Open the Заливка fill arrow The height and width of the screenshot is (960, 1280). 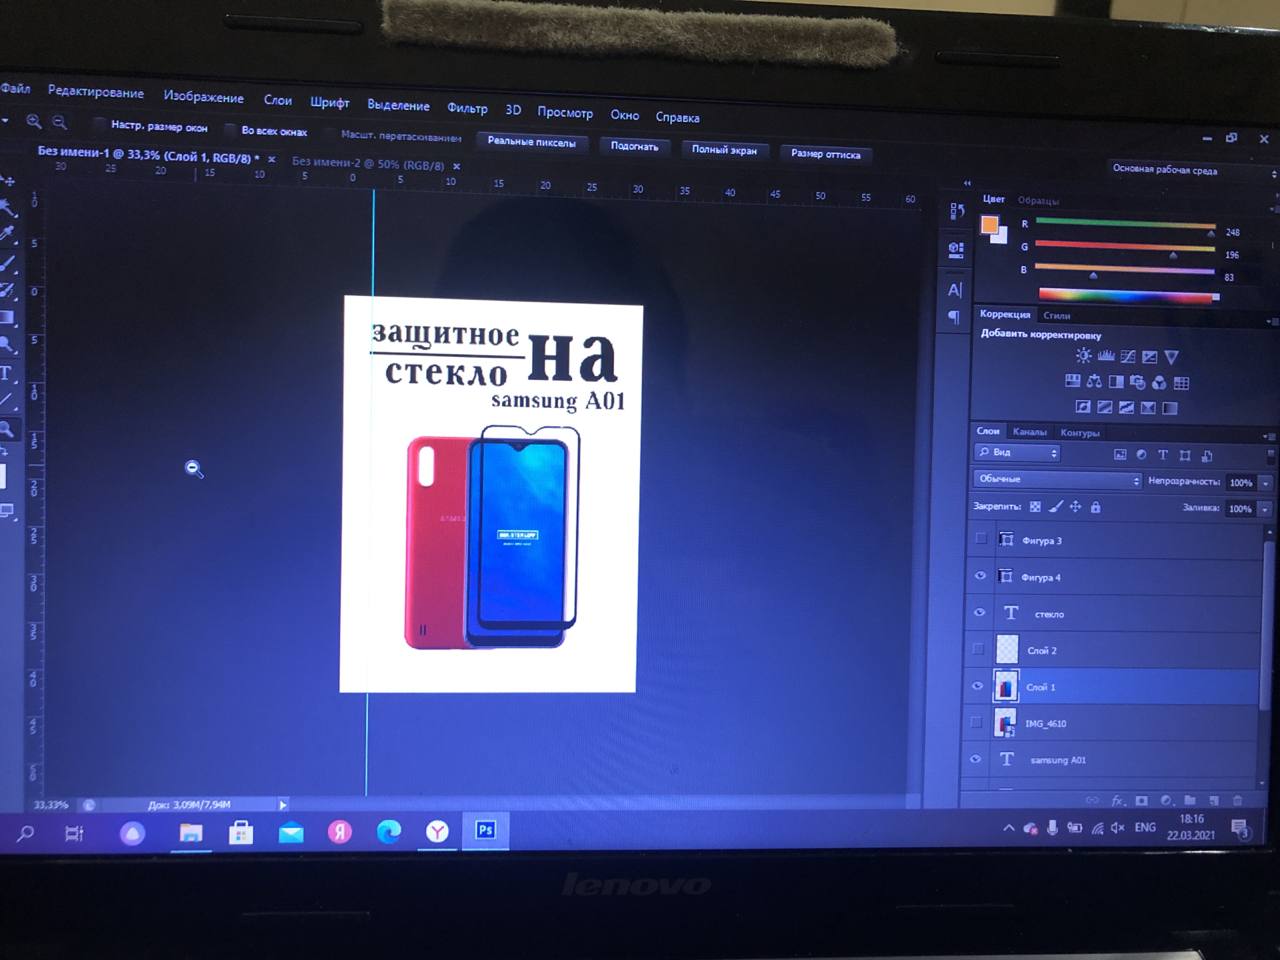(1265, 509)
